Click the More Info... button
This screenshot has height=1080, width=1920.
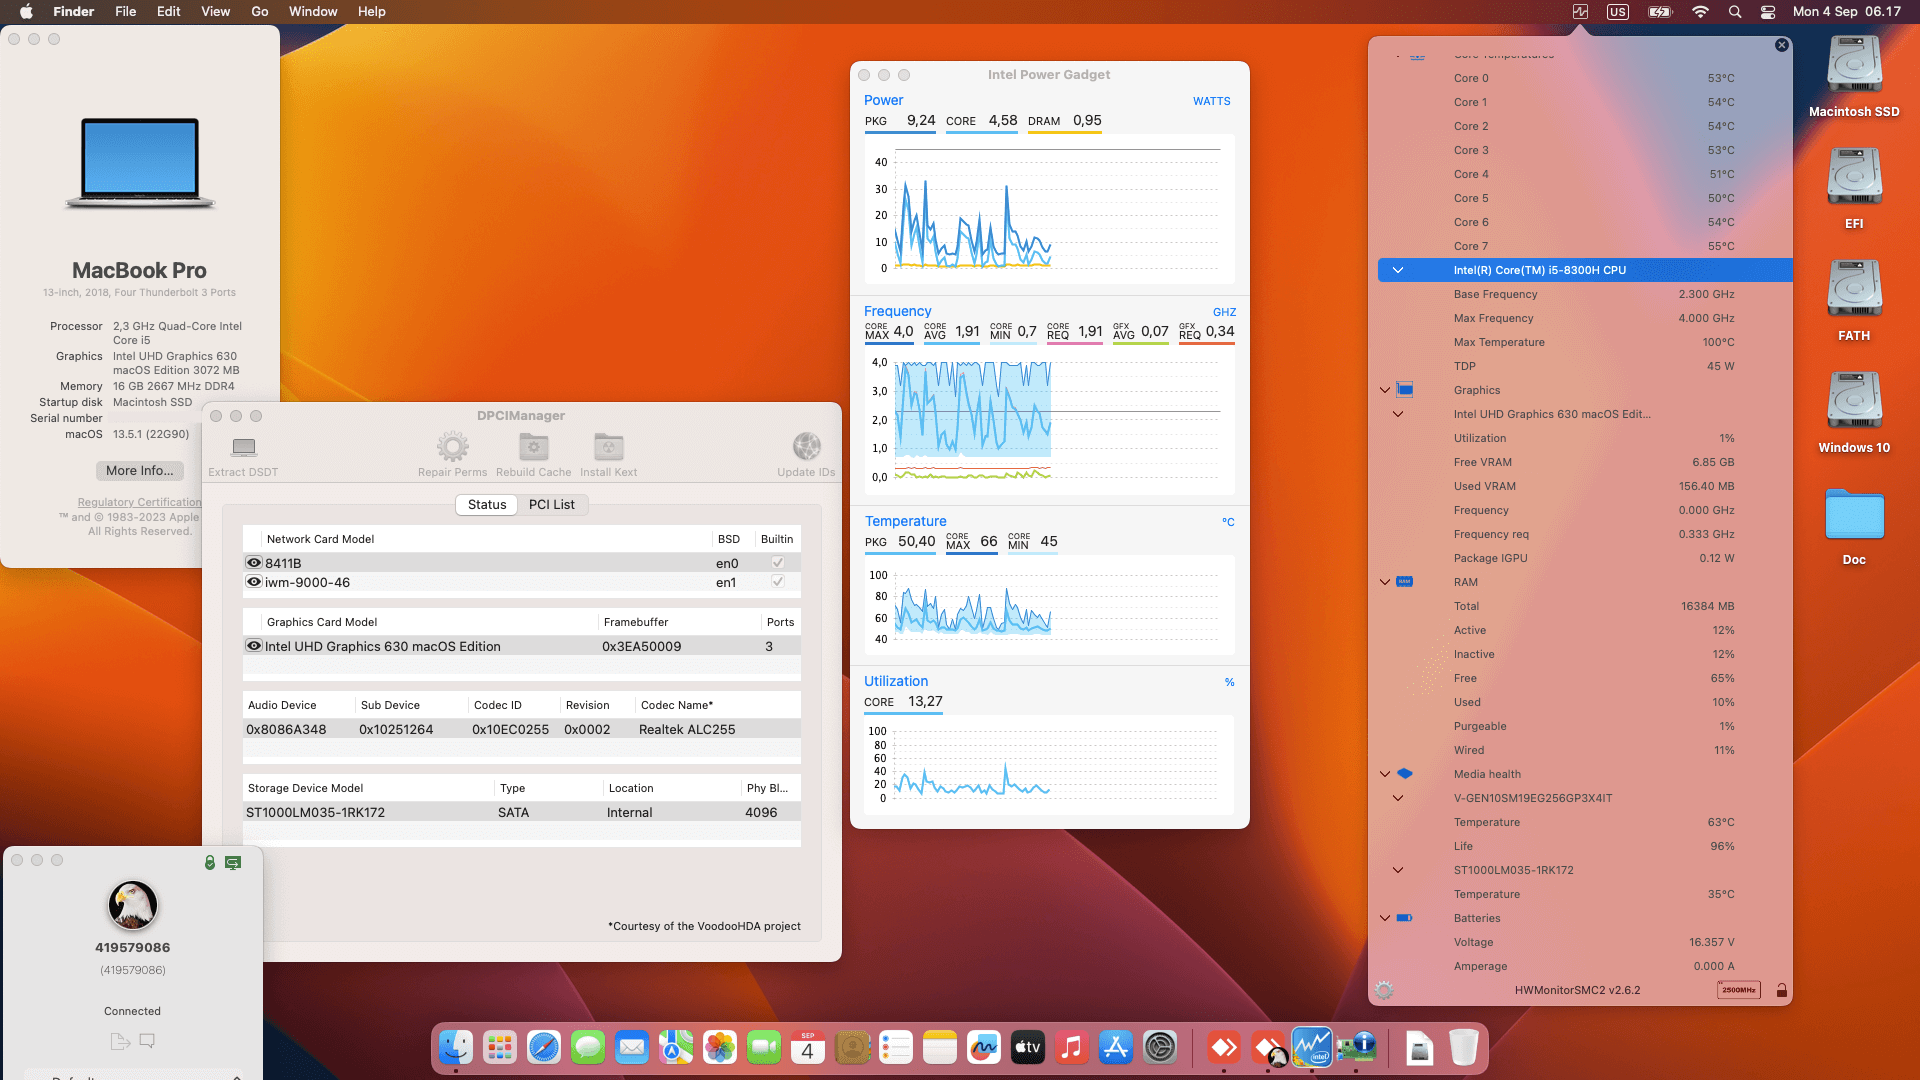[x=140, y=471]
